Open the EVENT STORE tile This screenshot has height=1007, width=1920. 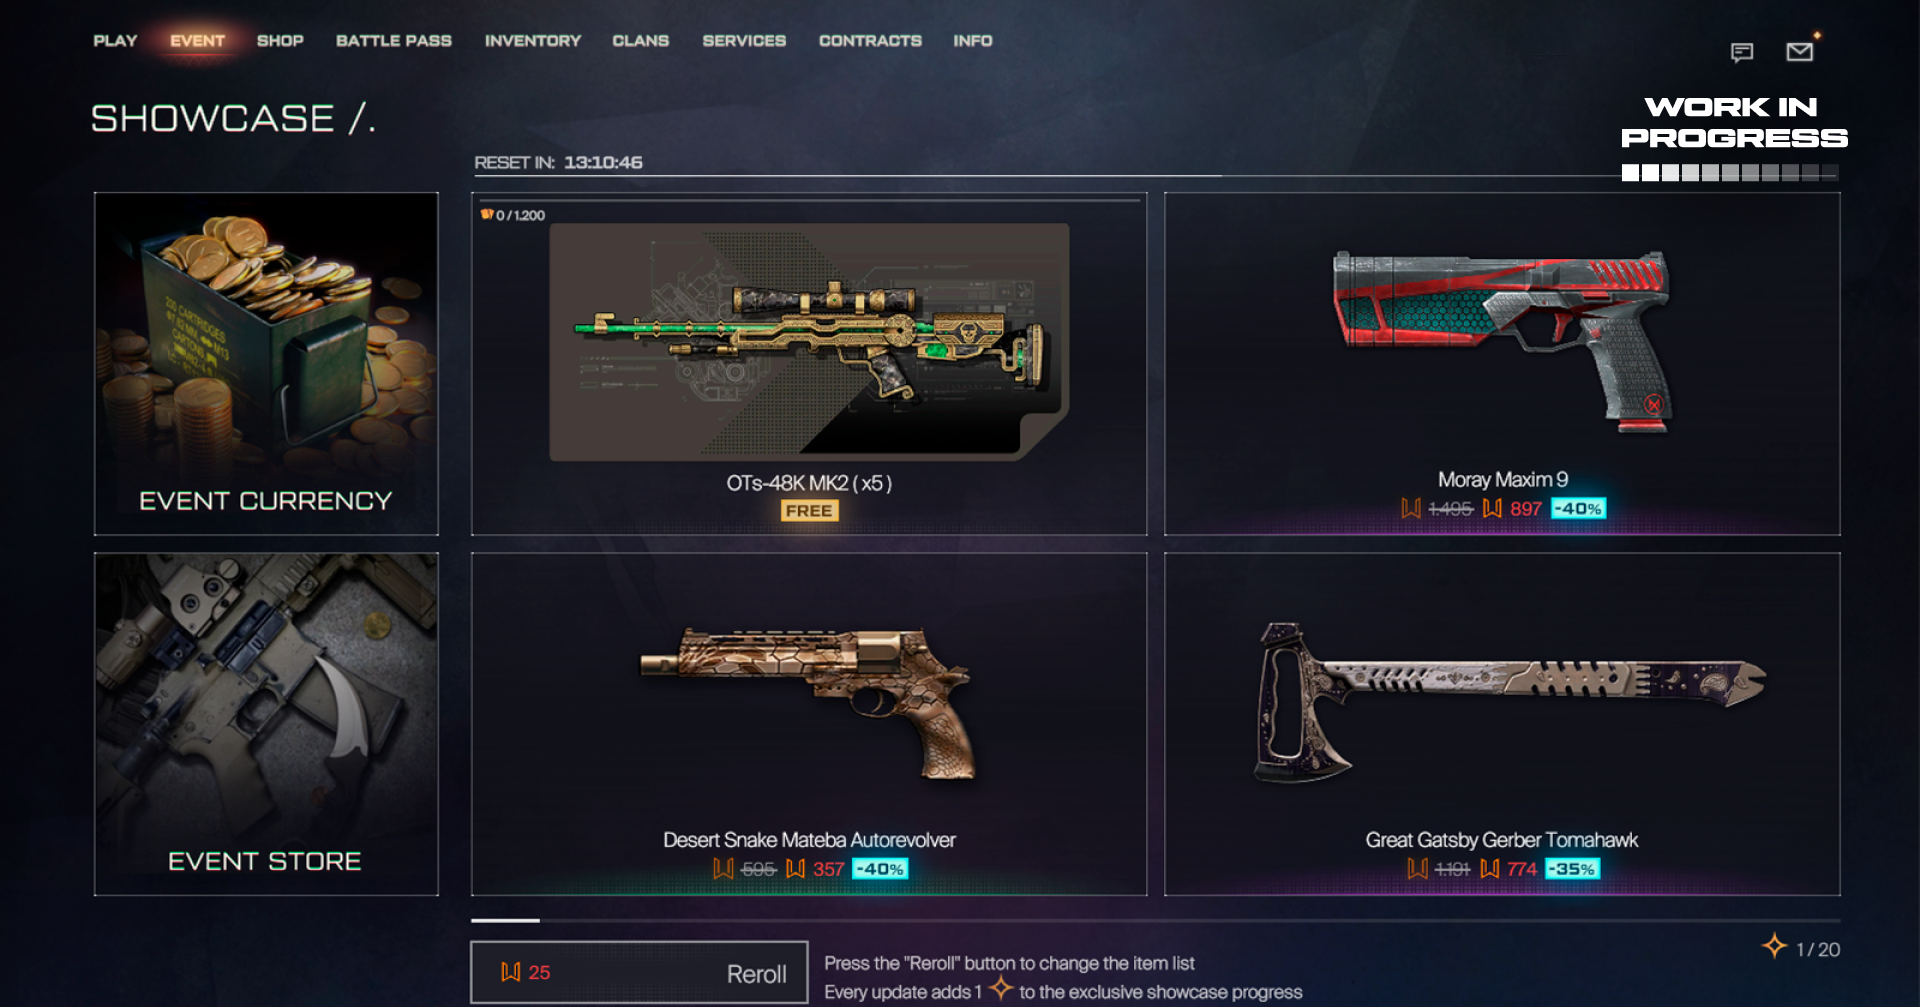click(266, 724)
